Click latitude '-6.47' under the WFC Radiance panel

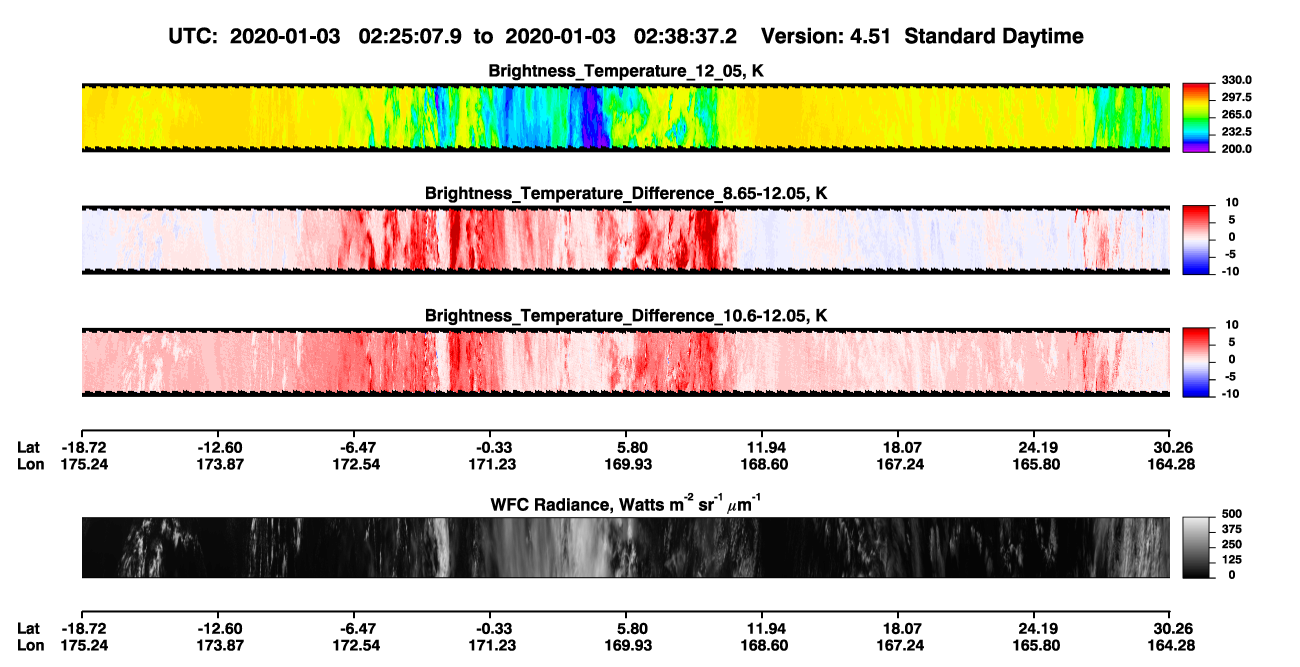point(356,628)
